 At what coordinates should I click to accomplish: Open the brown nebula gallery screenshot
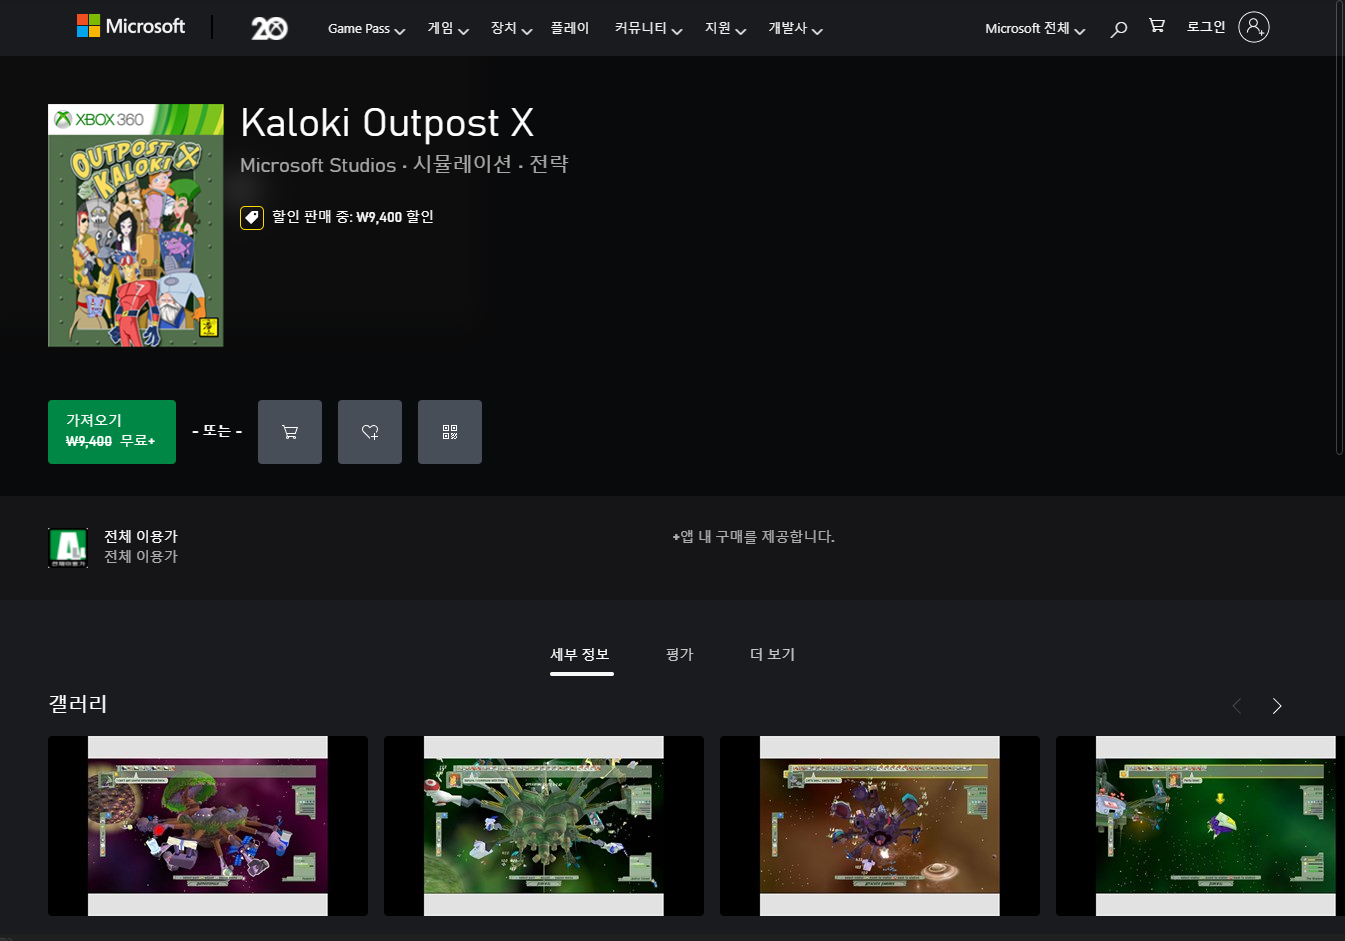(880, 826)
